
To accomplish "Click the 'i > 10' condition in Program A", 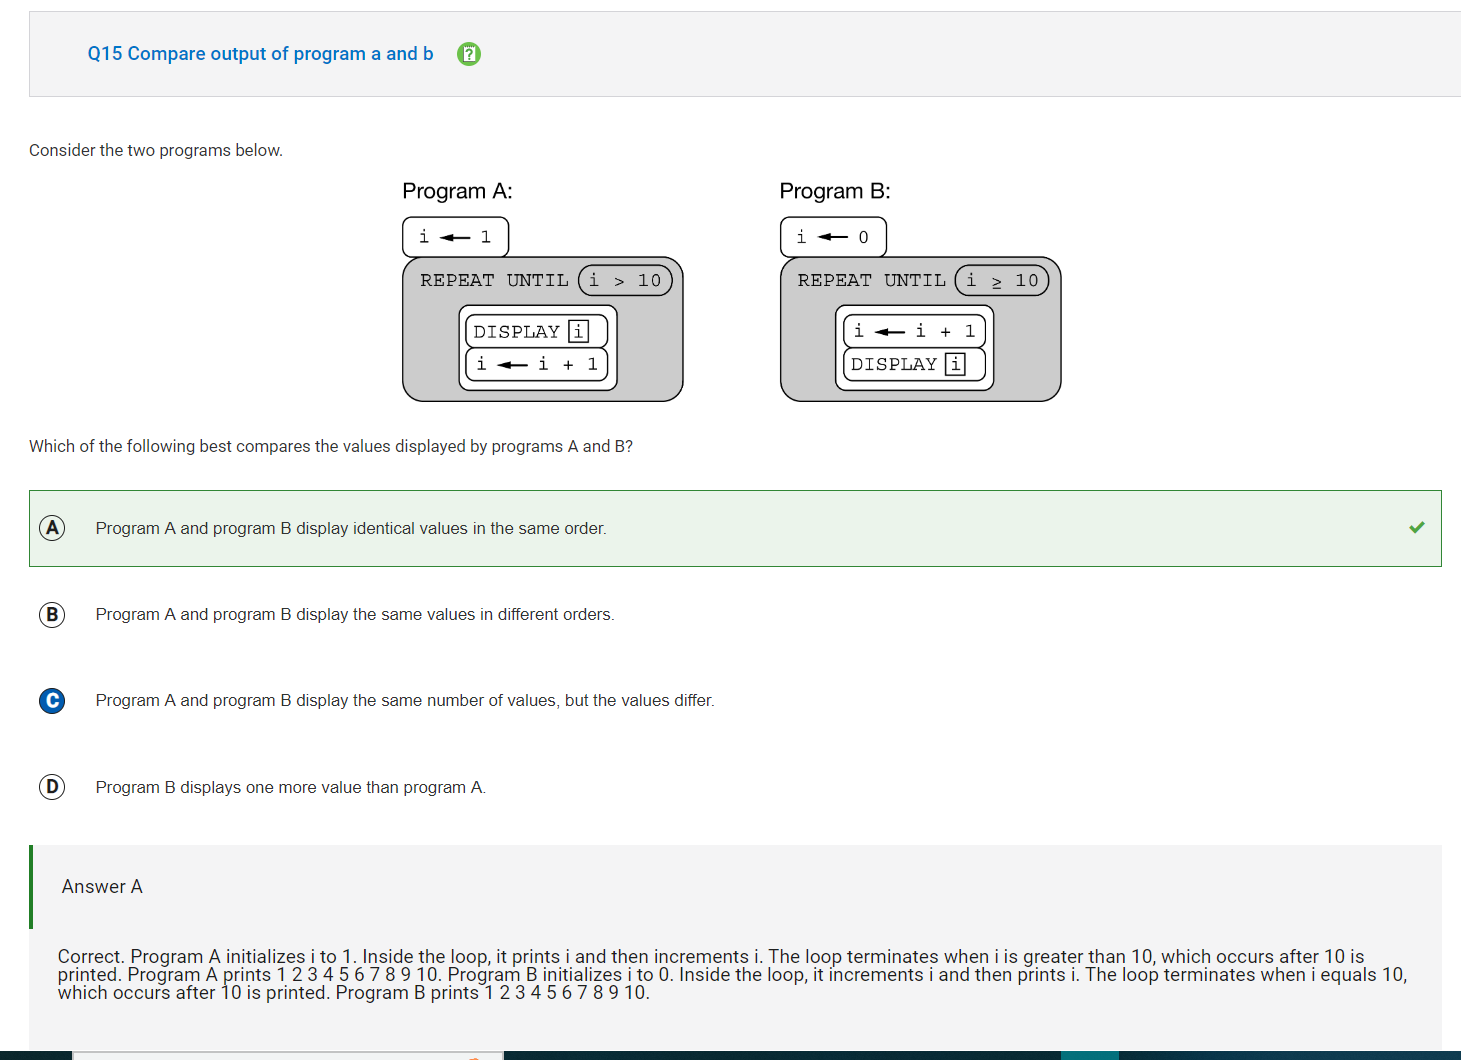I will point(625,280).
